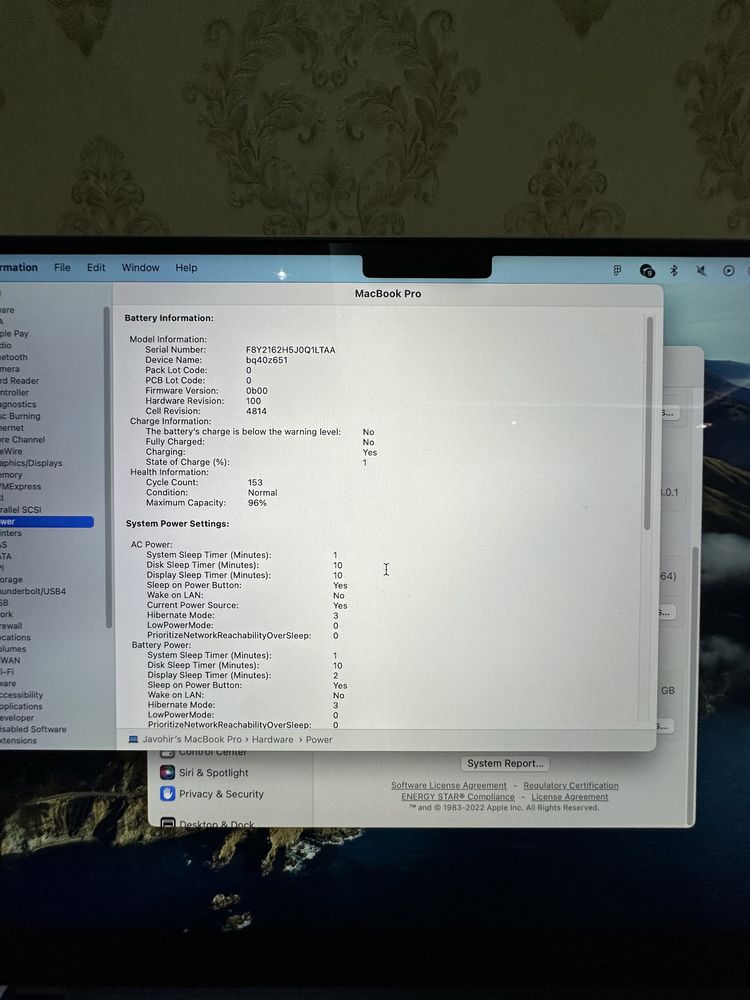Click Power in the path bar
This screenshot has width=750, height=1000.
(x=319, y=739)
